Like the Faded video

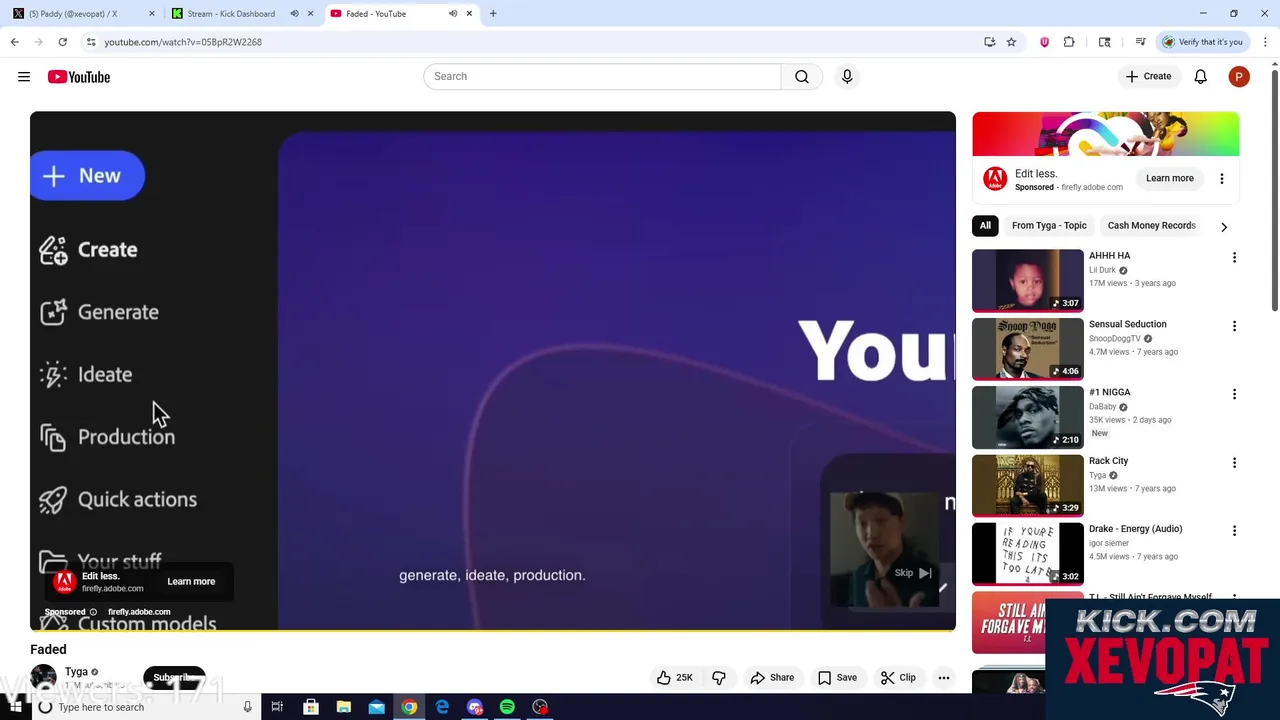click(675, 678)
